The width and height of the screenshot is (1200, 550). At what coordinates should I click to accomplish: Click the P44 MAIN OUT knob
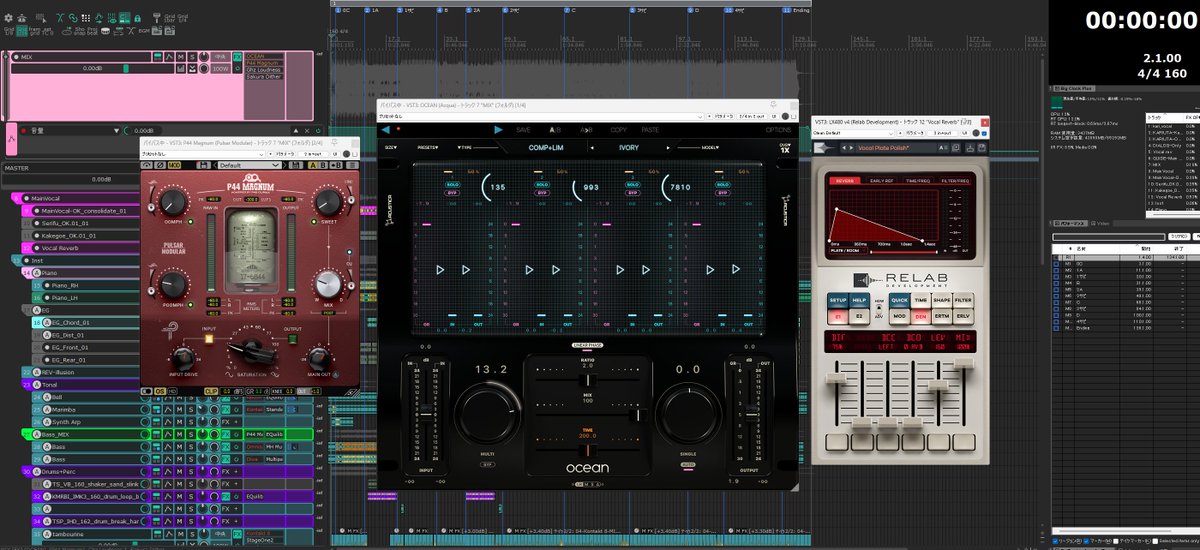[x=319, y=357]
